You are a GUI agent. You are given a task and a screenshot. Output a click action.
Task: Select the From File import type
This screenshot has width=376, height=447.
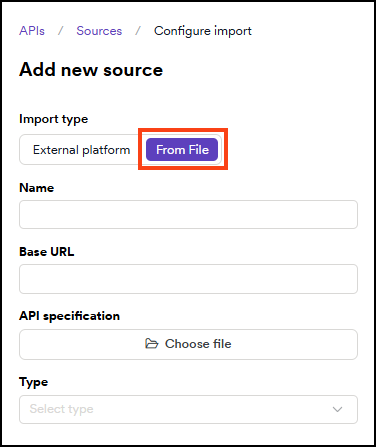point(182,150)
